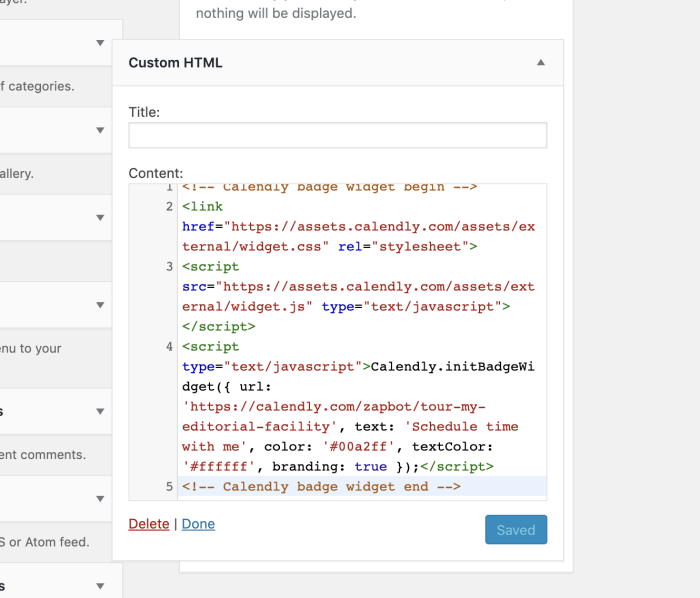Image resolution: width=700 pixels, height=598 pixels.
Task: Click the Custom HTML widget header title
Action: (176, 63)
